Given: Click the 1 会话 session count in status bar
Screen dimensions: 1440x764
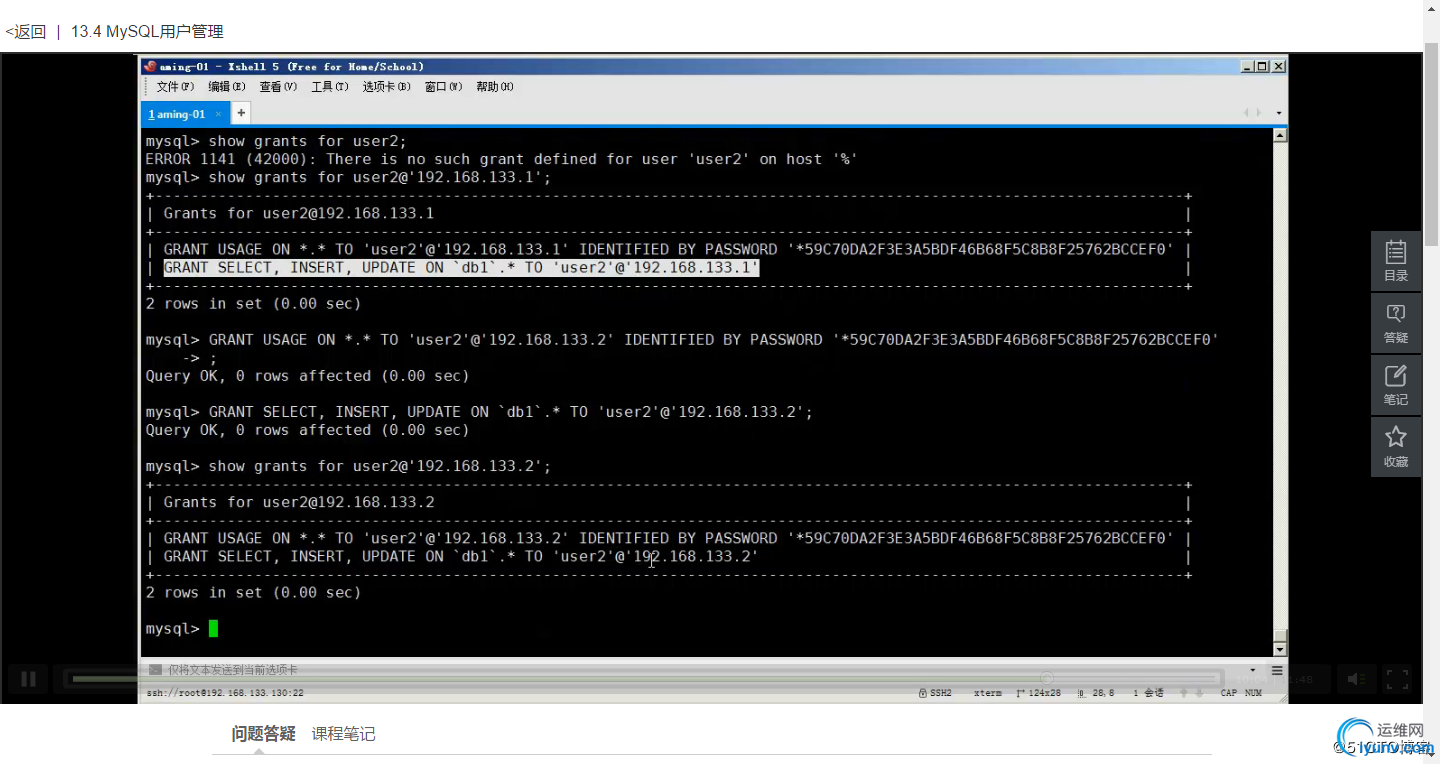Looking at the screenshot, I should tap(1149, 692).
